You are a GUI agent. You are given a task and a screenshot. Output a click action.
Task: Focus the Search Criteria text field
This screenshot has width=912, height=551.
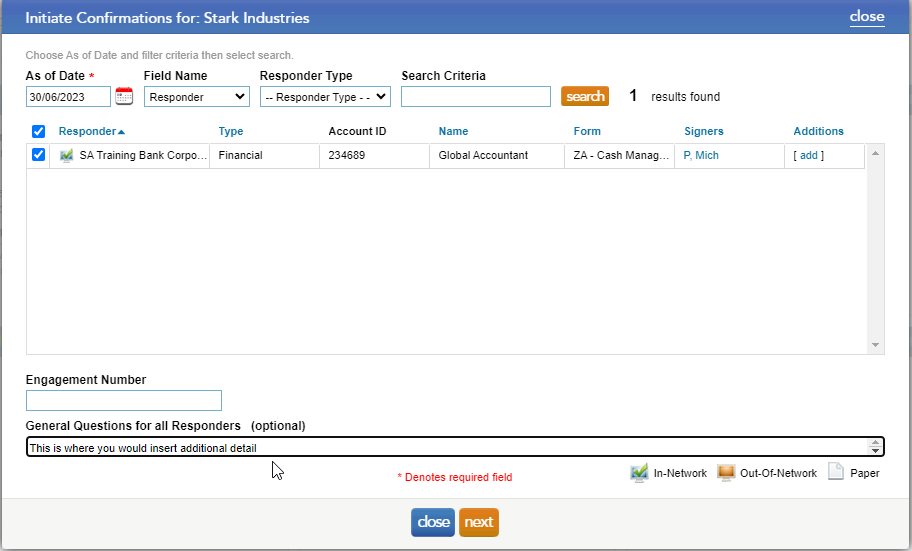coord(476,97)
